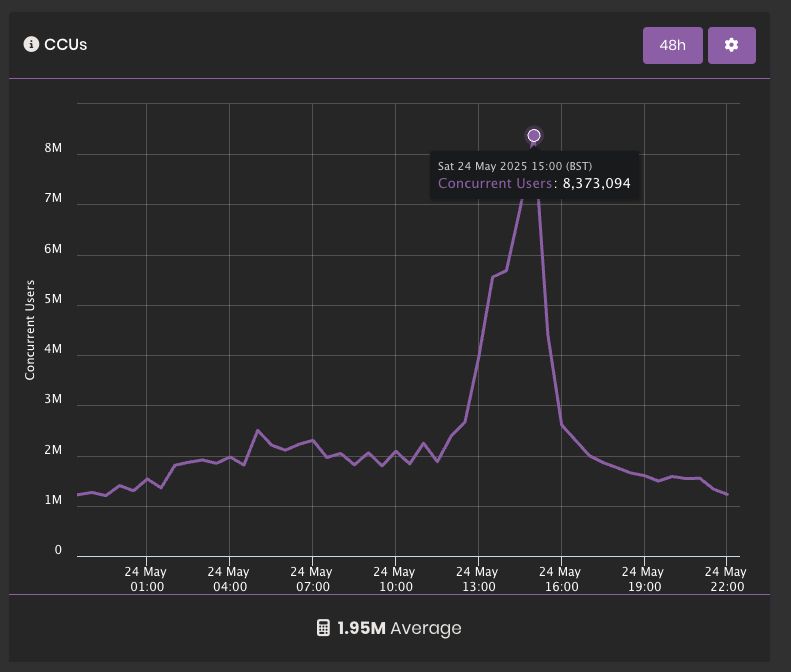Viewport: 791px width, 672px height.
Task: Click the 6M y-axis label
Action: [53, 249]
